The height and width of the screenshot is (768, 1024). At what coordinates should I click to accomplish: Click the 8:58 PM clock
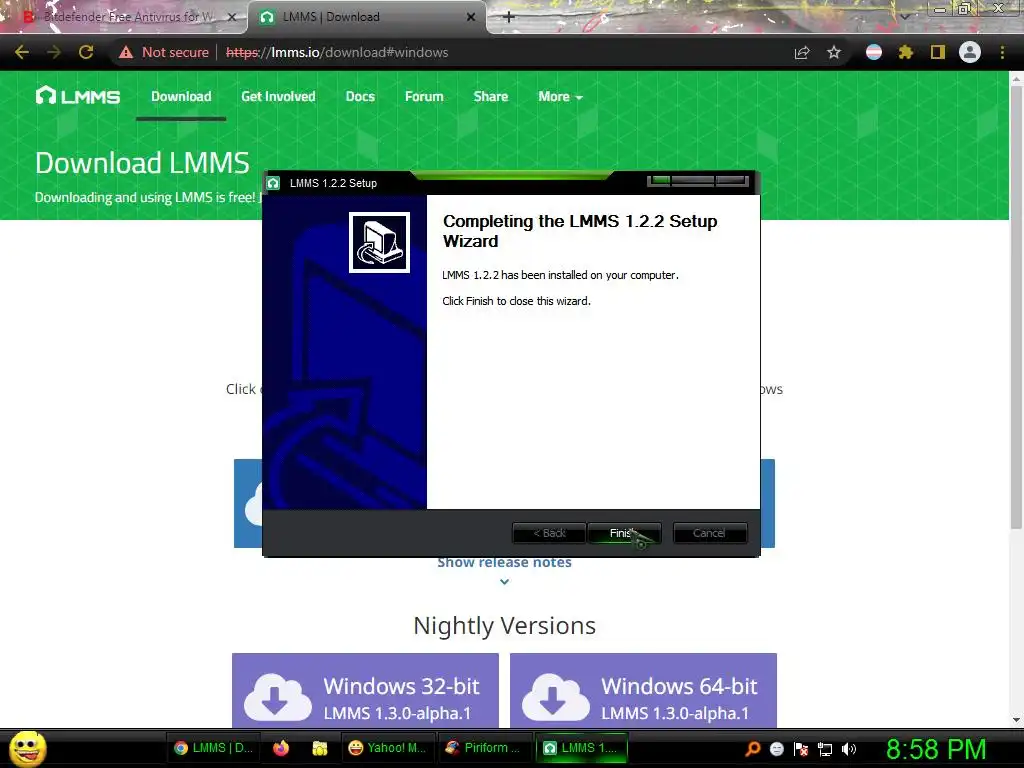[936, 749]
